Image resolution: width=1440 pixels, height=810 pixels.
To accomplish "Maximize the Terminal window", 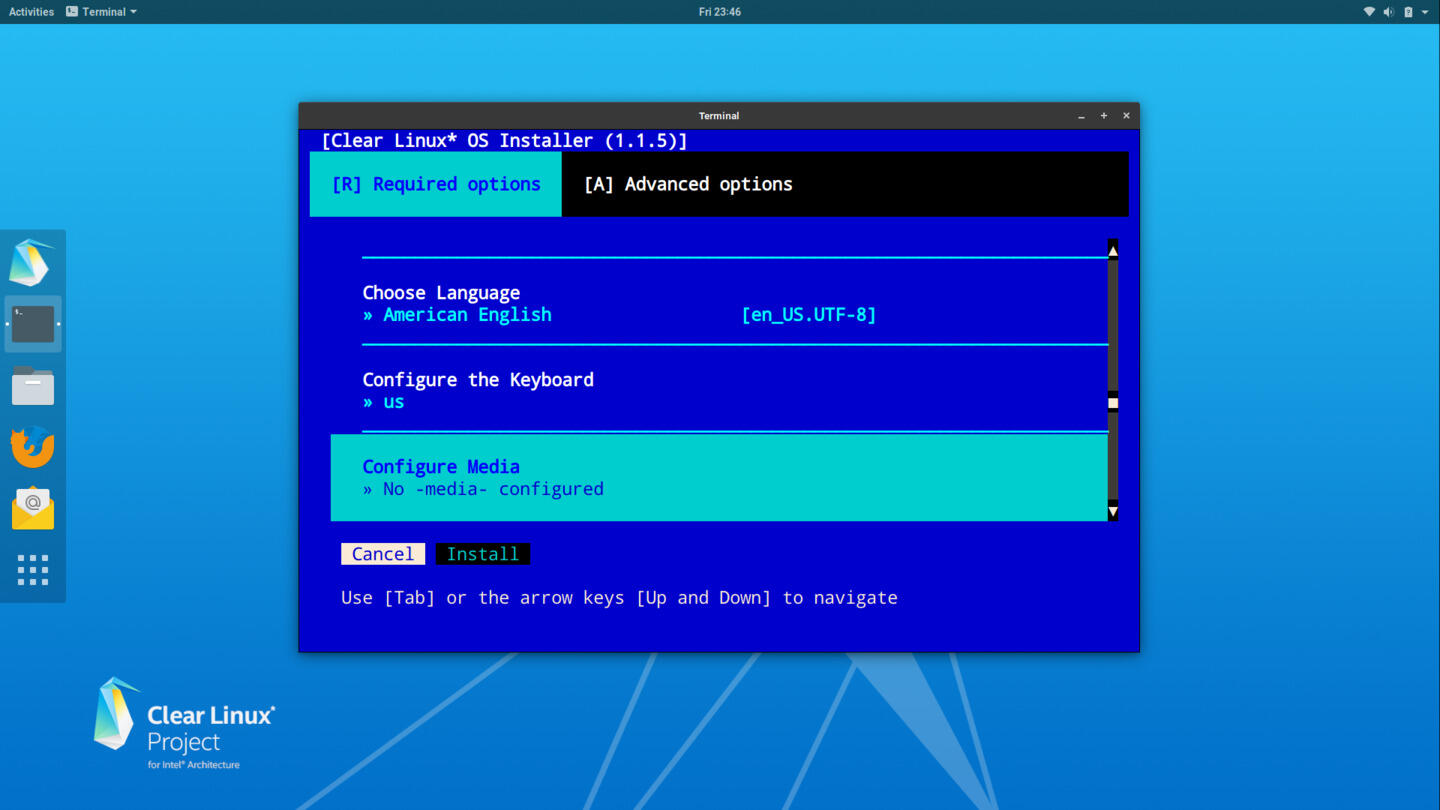I will [1104, 116].
